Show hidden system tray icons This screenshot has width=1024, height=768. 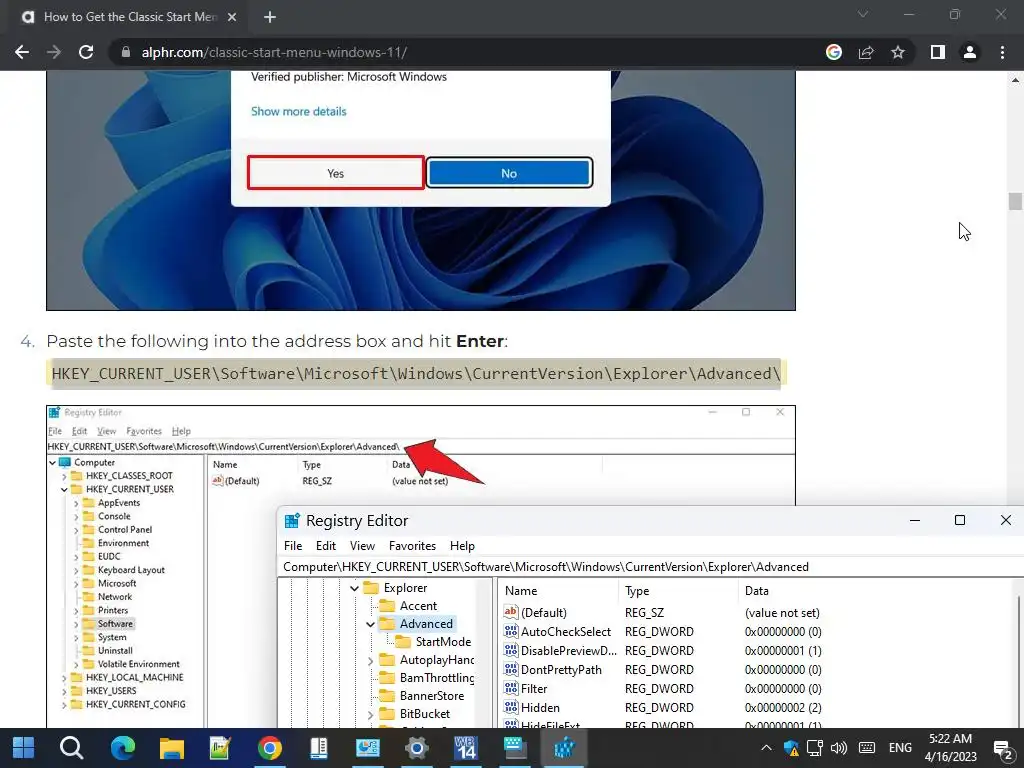click(766, 748)
